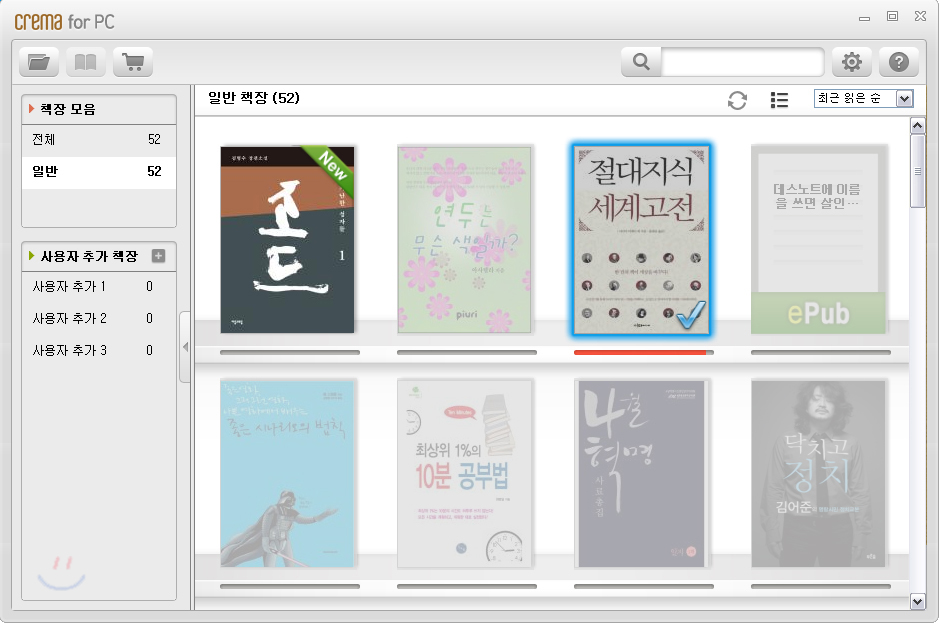The height and width of the screenshot is (625, 940).
Task: Switch to list view icon
Action: [x=779, y=100]
